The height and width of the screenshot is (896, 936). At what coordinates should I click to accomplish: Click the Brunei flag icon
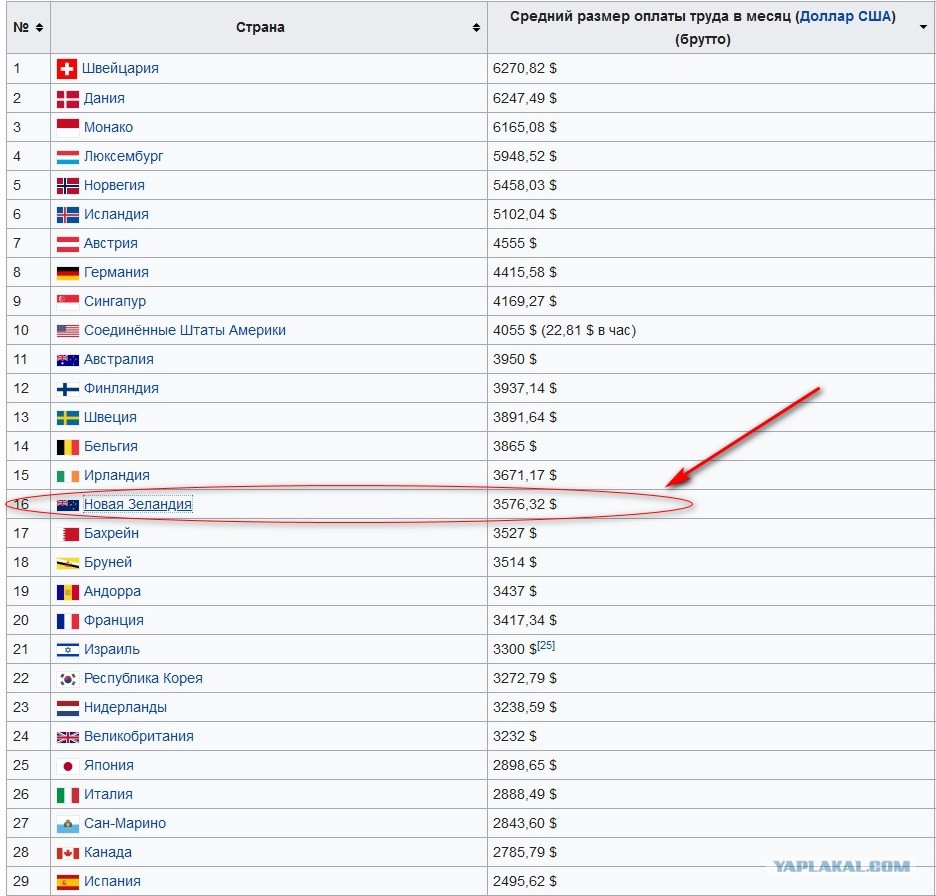67,563
